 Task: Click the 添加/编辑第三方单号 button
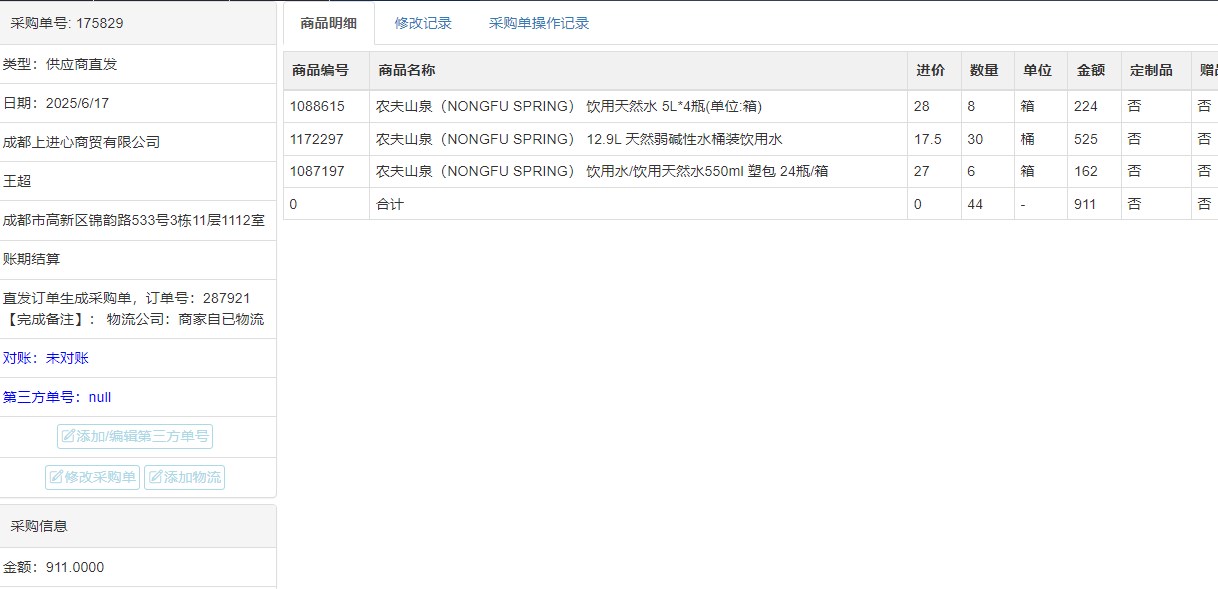coord(135,436)
